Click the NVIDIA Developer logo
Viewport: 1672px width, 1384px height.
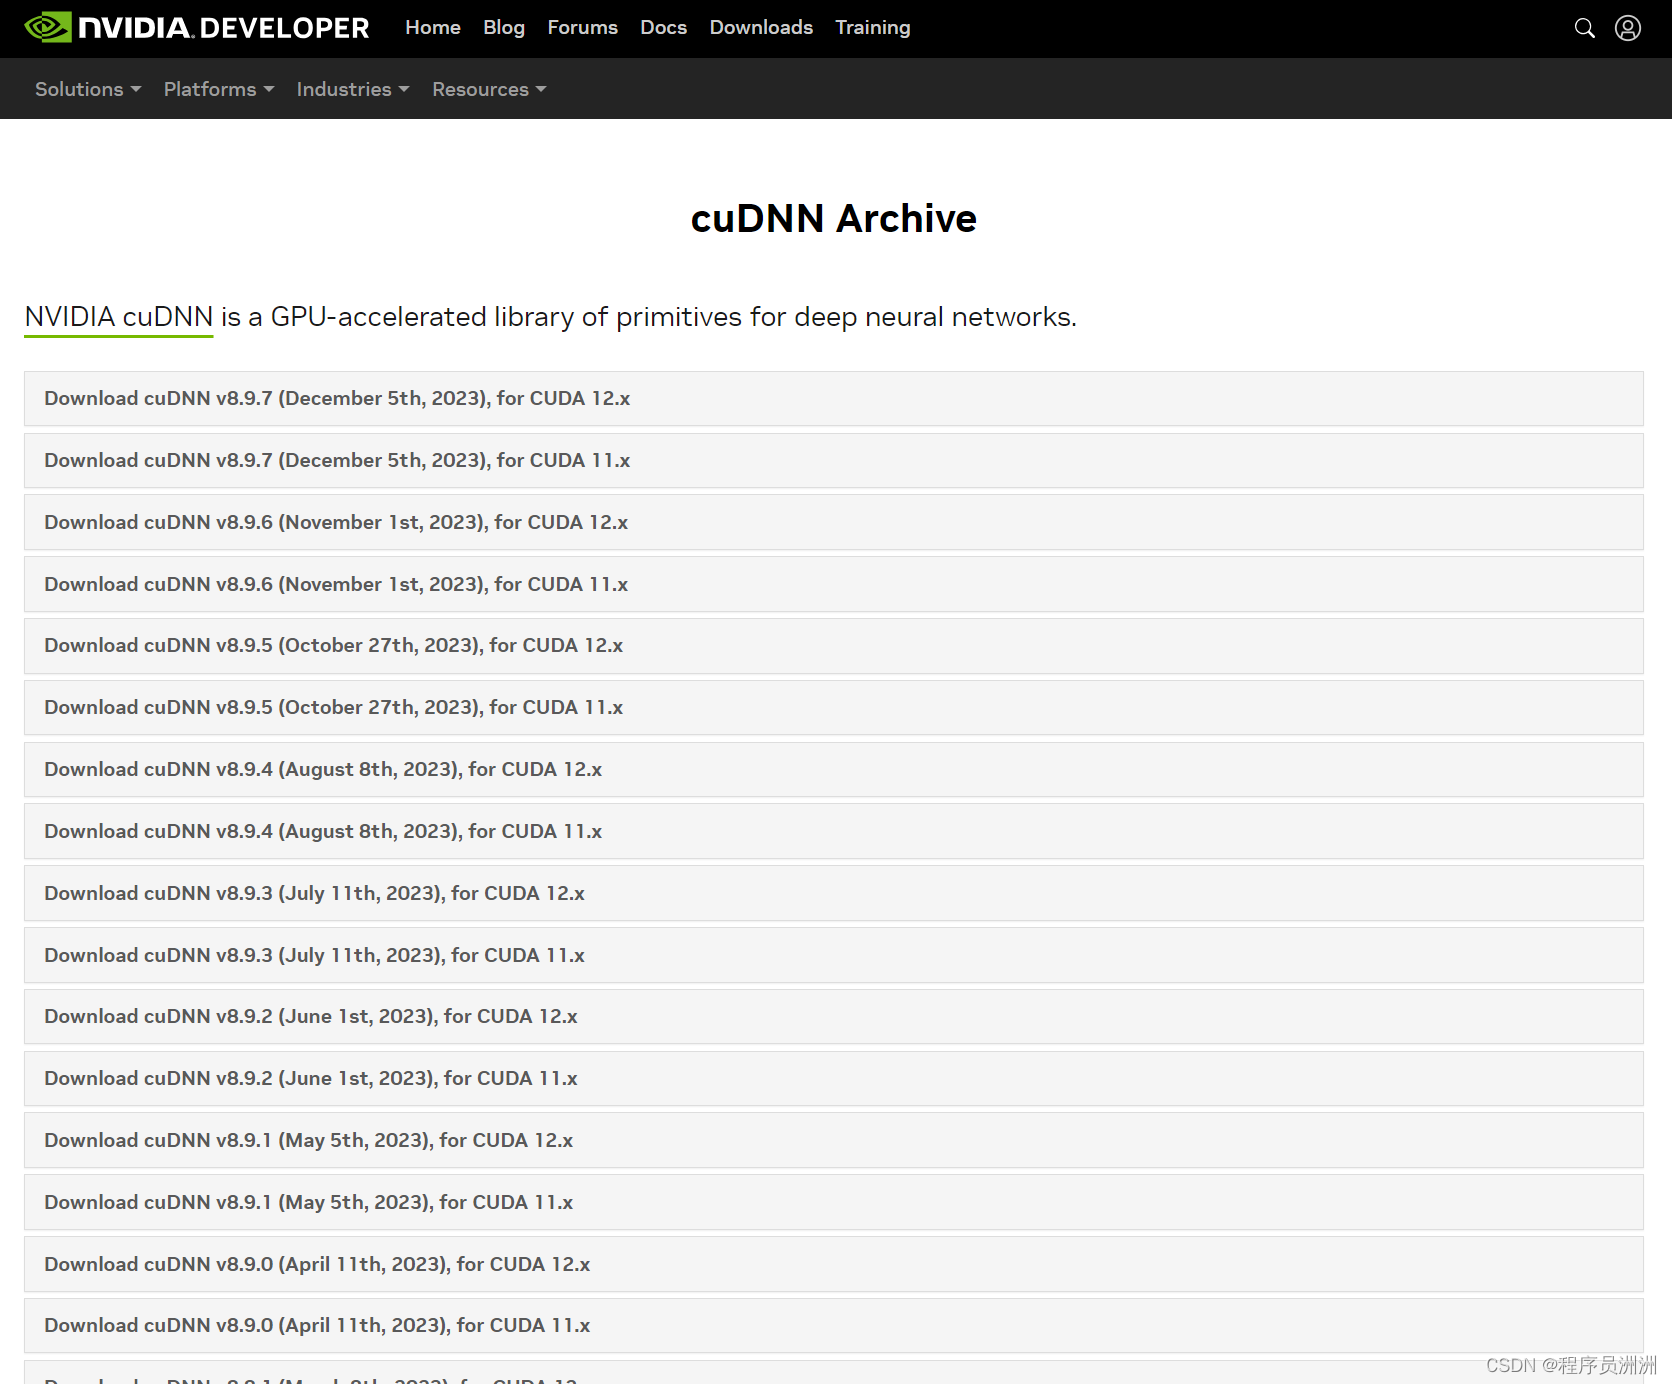tap(197, 27)
